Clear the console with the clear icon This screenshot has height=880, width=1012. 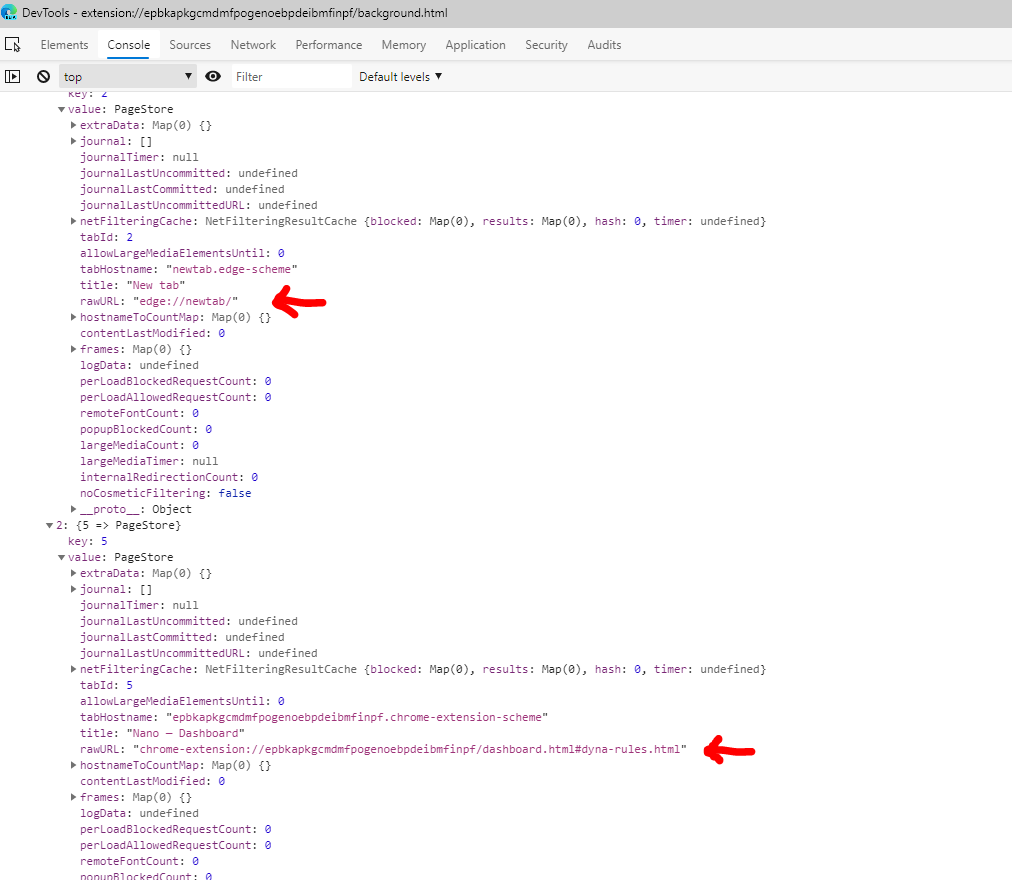tap(41, 76)
